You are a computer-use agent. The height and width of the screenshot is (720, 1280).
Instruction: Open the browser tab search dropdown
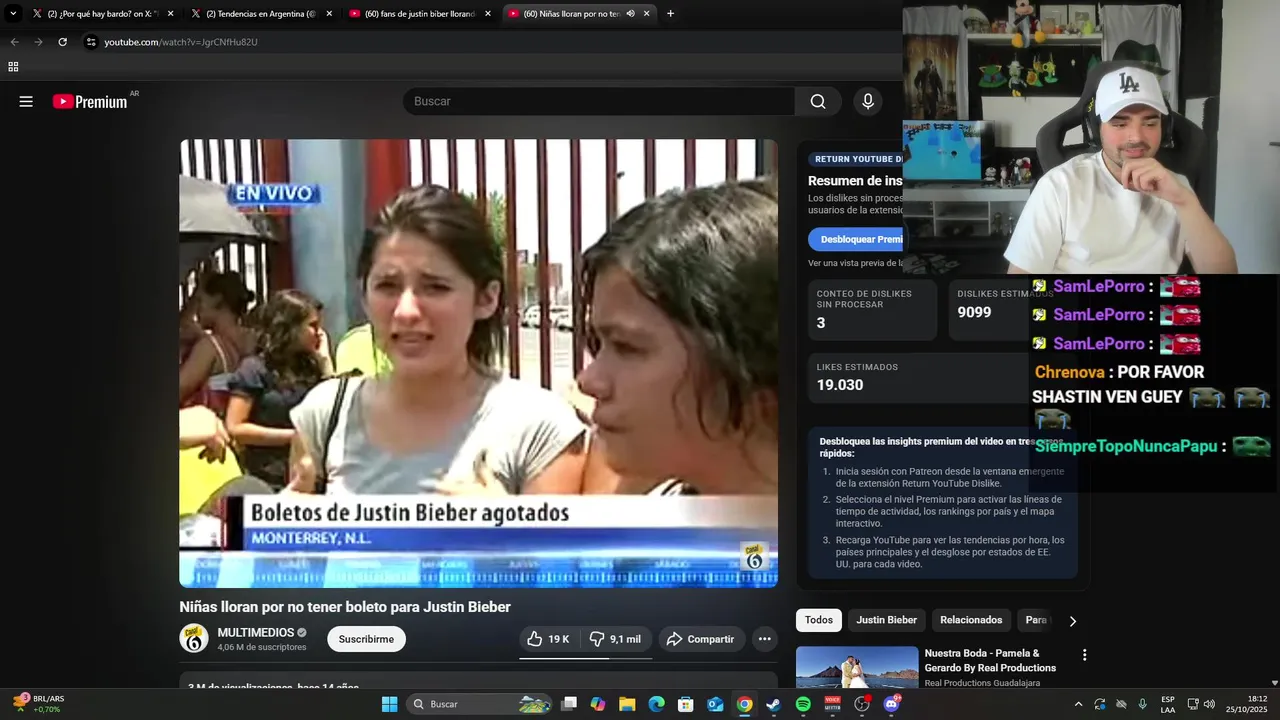13,13
